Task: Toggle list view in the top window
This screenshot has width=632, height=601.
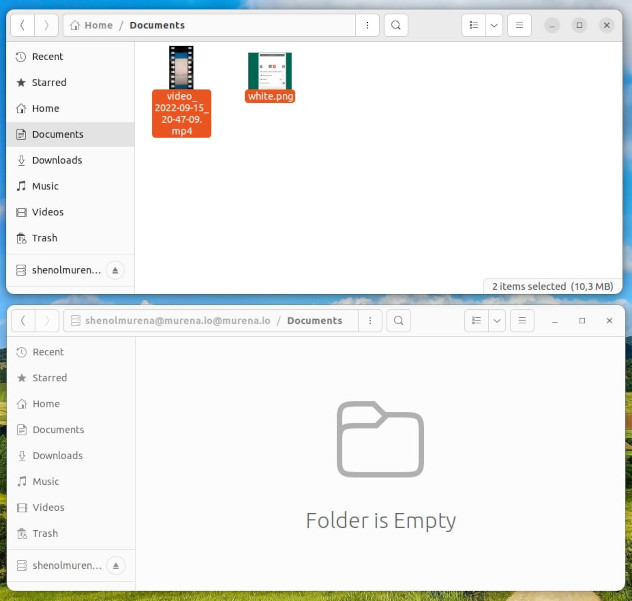Action: pos(474,25)
